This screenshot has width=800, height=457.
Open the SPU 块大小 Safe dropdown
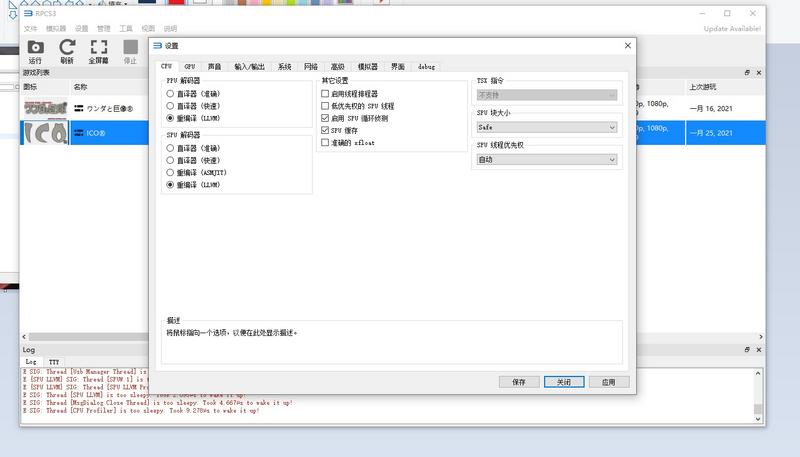[x=547, y=128]
